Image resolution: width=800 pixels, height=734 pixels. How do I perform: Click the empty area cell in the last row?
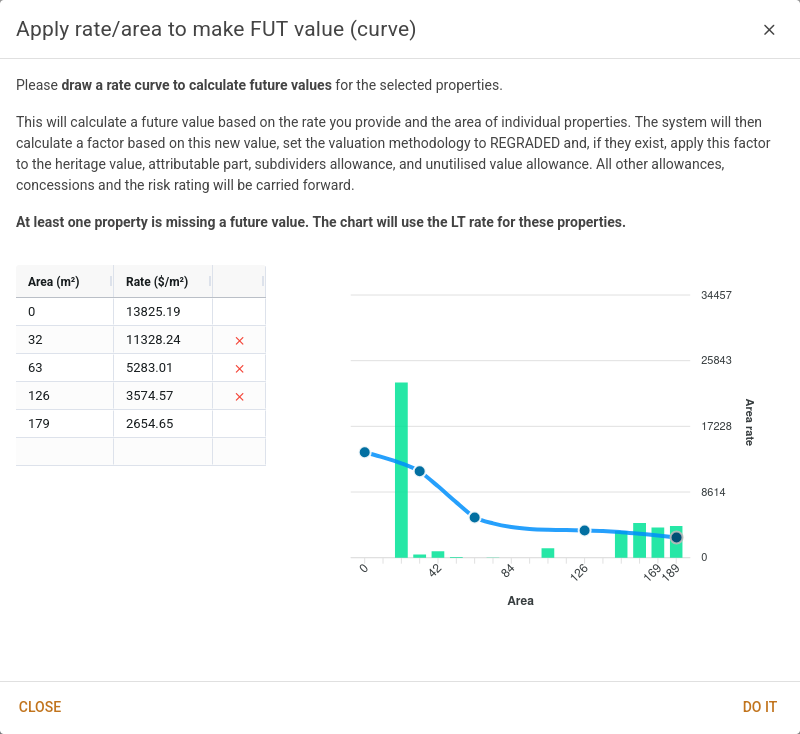64,451
